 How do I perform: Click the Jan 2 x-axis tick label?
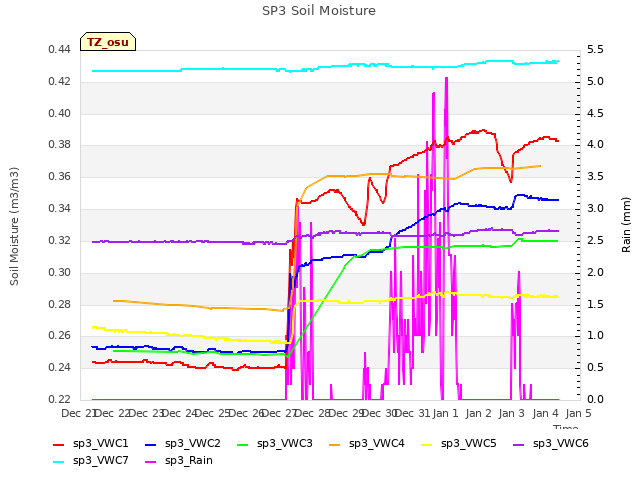tap(478, 413)
